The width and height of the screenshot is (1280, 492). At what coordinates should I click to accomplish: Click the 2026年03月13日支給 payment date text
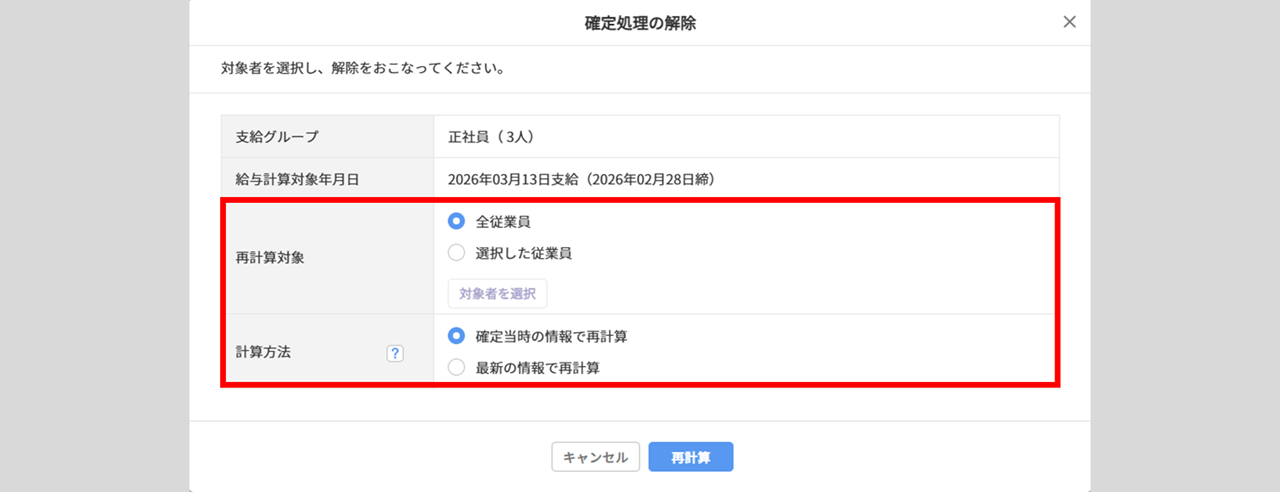tap(514, 180)
